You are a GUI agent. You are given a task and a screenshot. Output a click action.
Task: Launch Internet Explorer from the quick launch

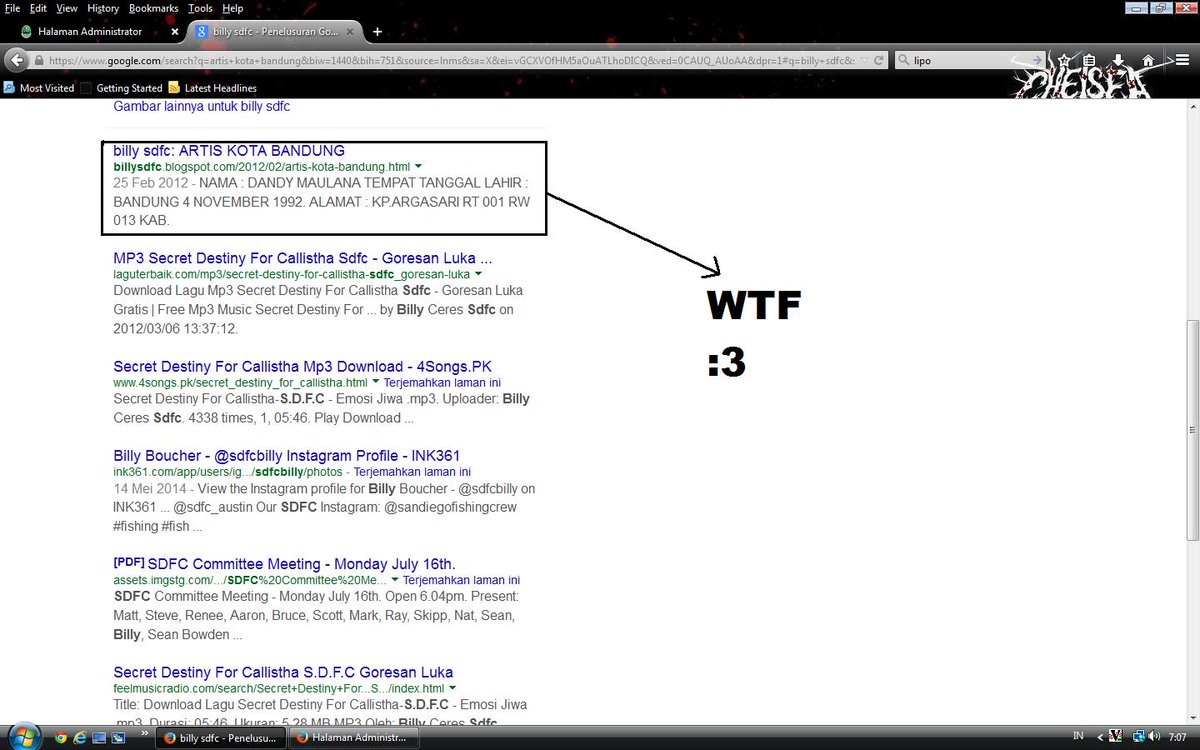[79, 738]
